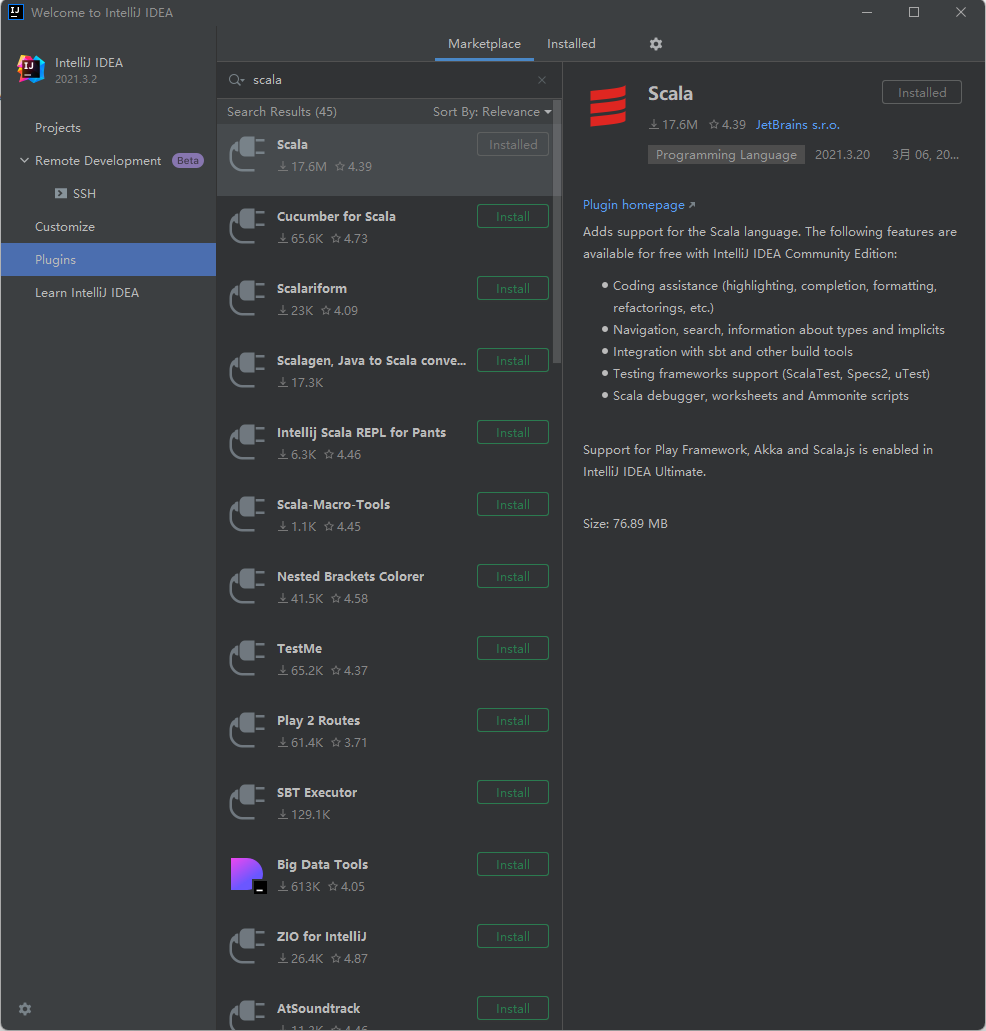Click the Installed button in details panel

click(922, 93)
